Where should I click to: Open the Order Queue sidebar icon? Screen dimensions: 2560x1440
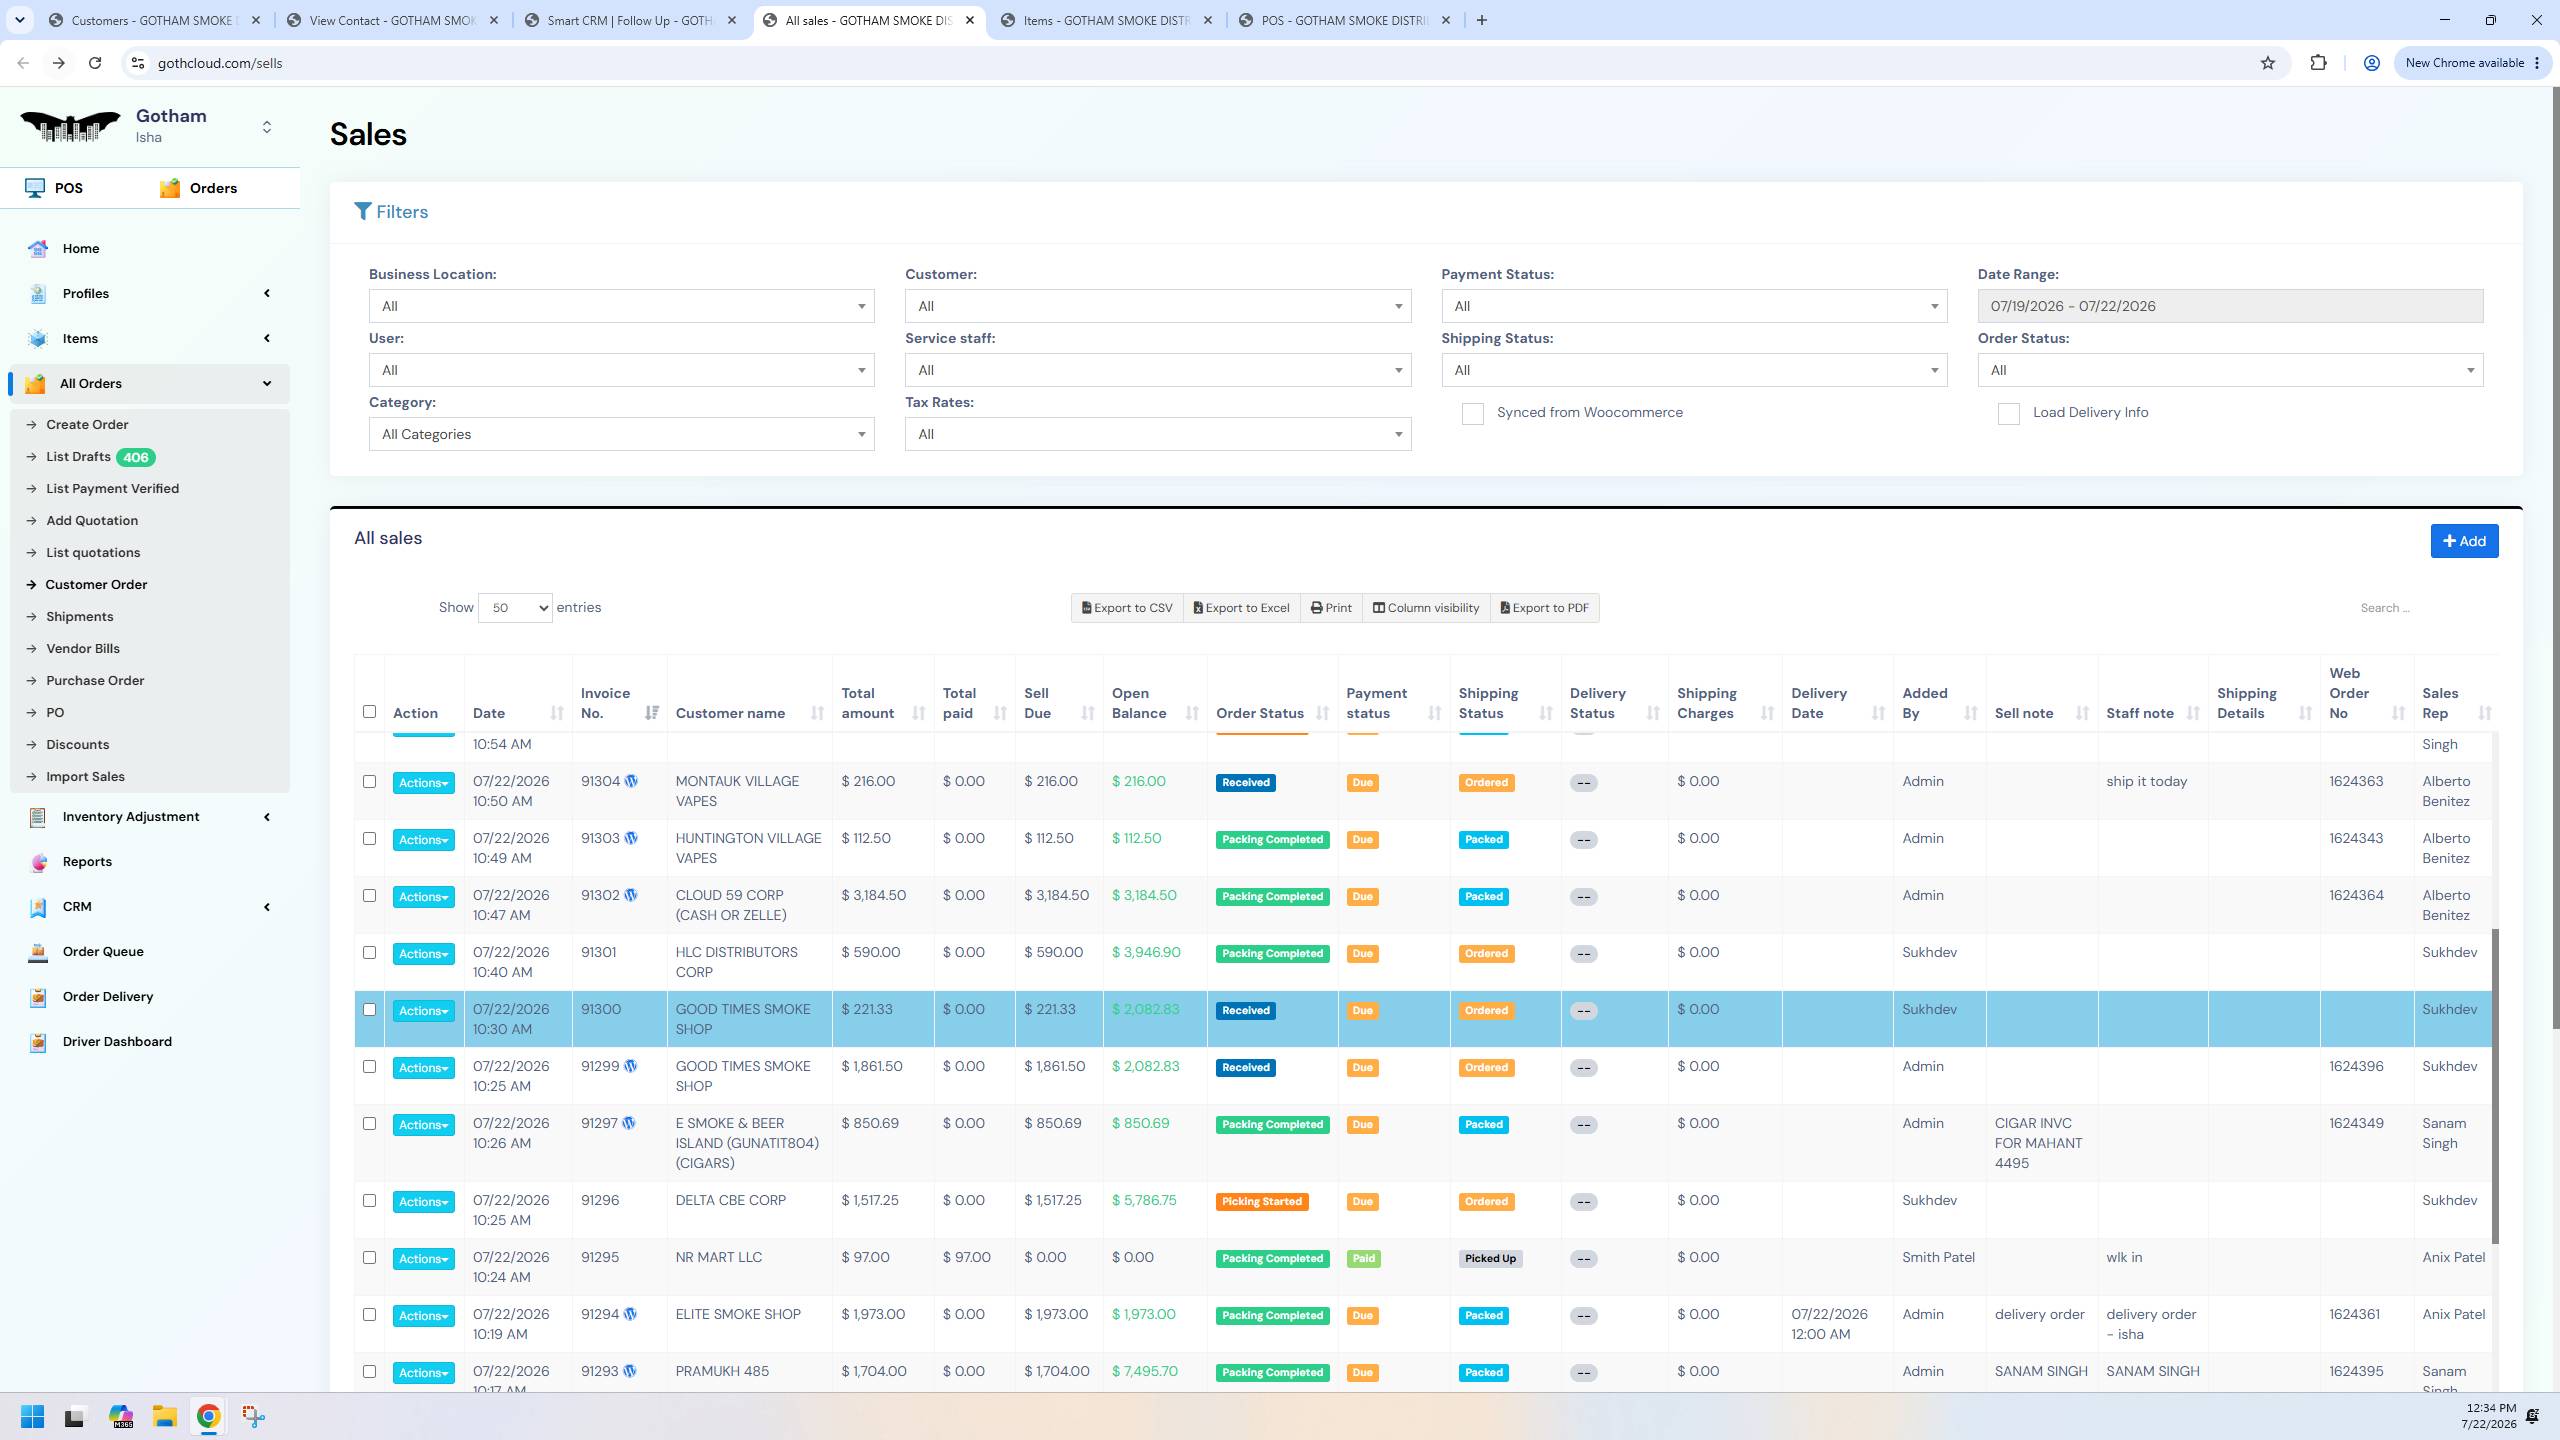(38, 952)
